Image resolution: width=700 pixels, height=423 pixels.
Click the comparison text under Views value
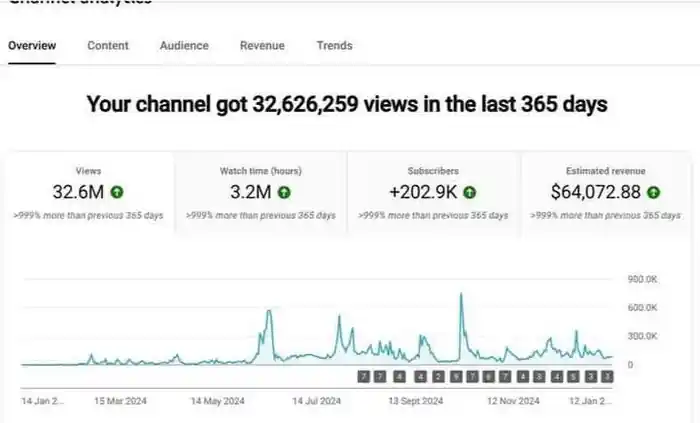[88, 216]
